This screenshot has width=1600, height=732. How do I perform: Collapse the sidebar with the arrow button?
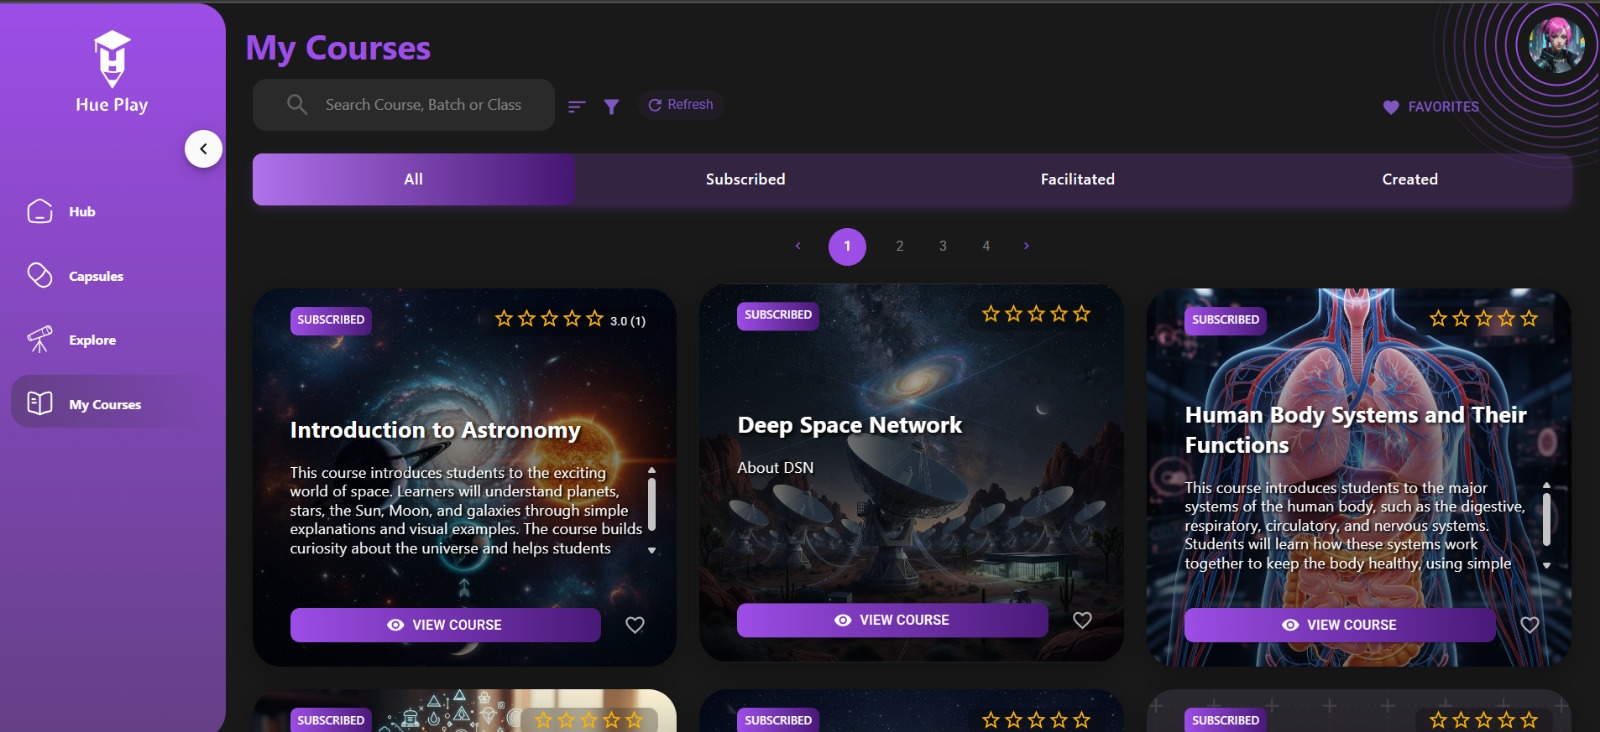click(x=203, y=149)
